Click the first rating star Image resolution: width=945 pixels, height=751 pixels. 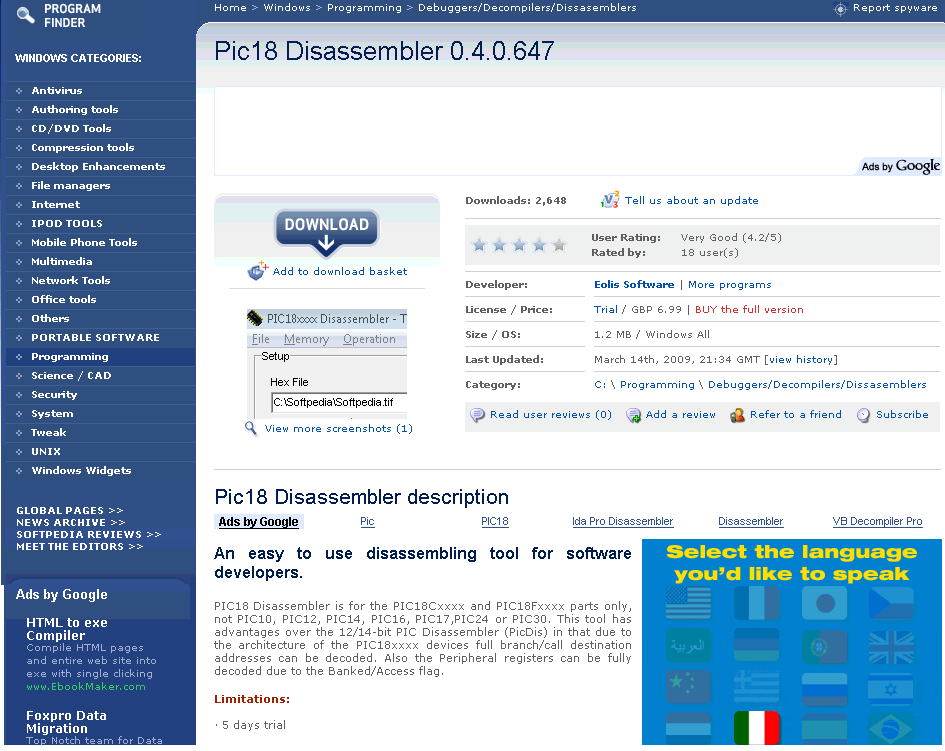coord(480,244)
